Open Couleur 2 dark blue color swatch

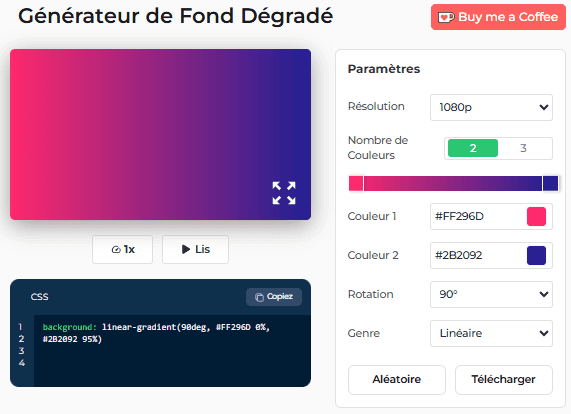click(x=536, y=255)
